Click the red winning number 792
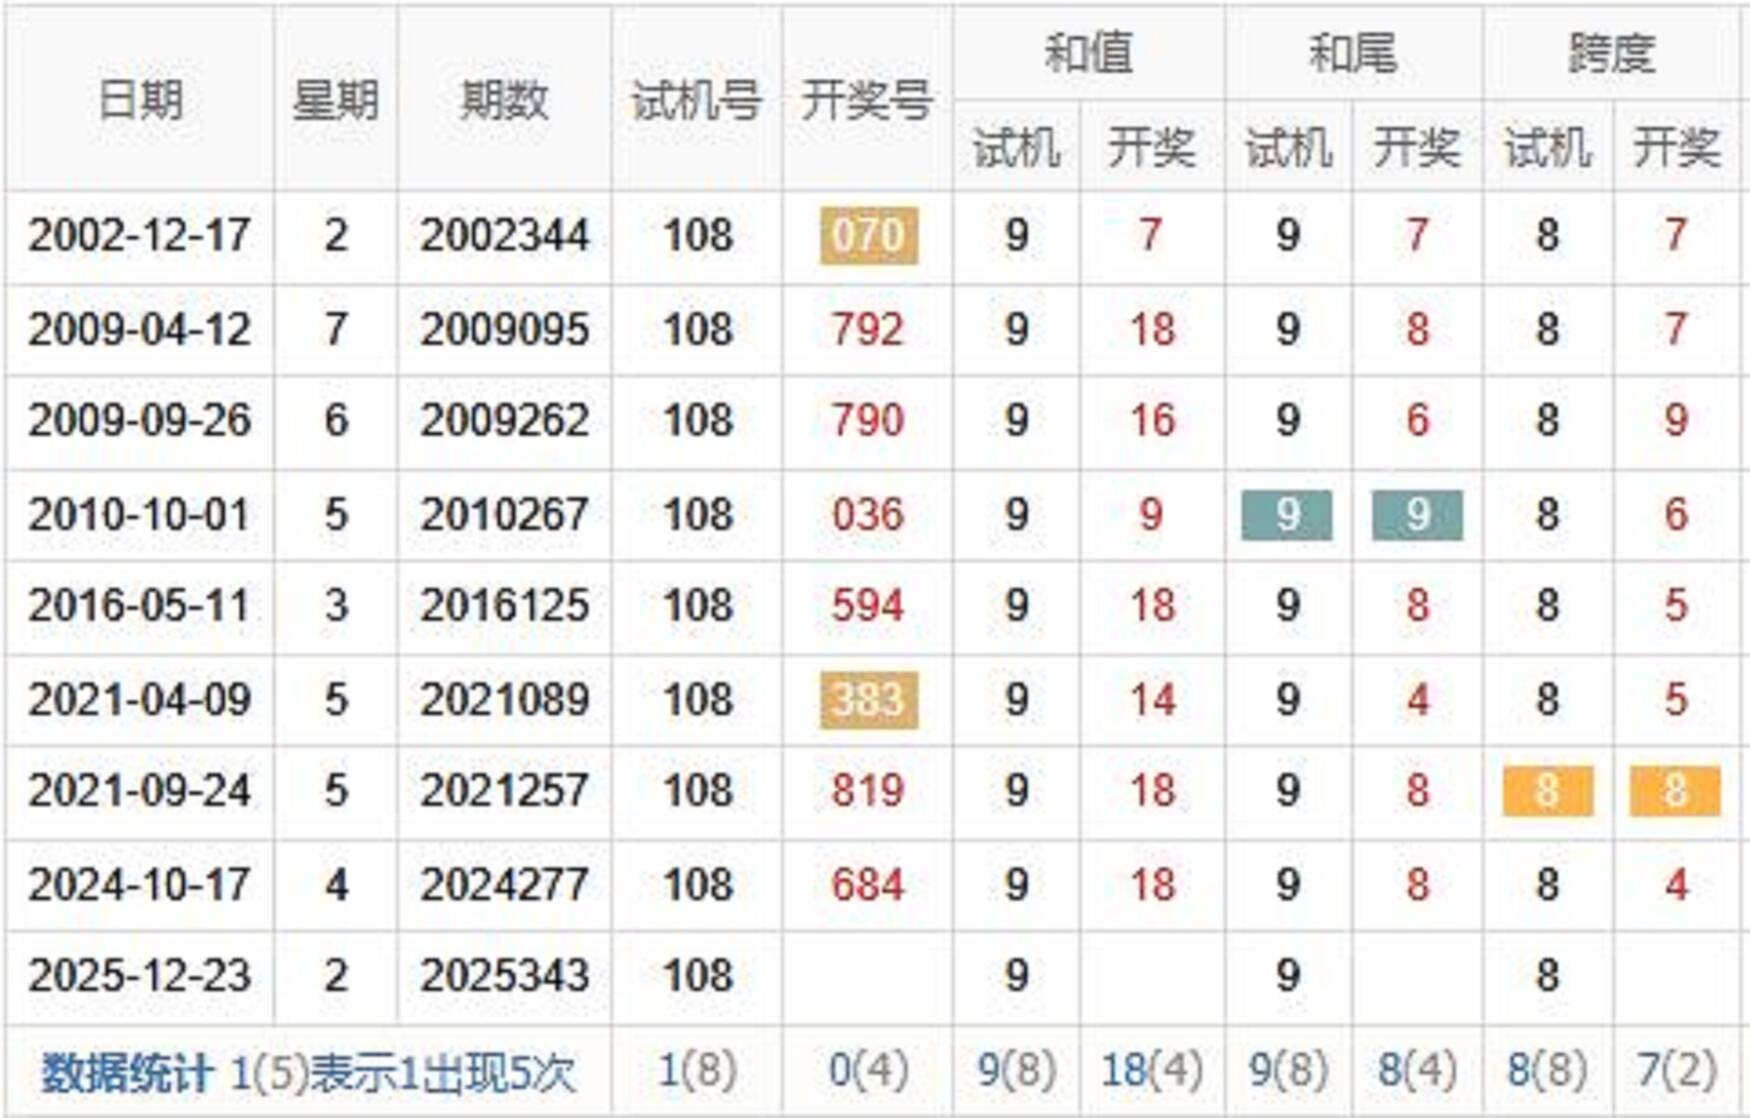Viewport: 1750px width, 1118px height. 867,330
